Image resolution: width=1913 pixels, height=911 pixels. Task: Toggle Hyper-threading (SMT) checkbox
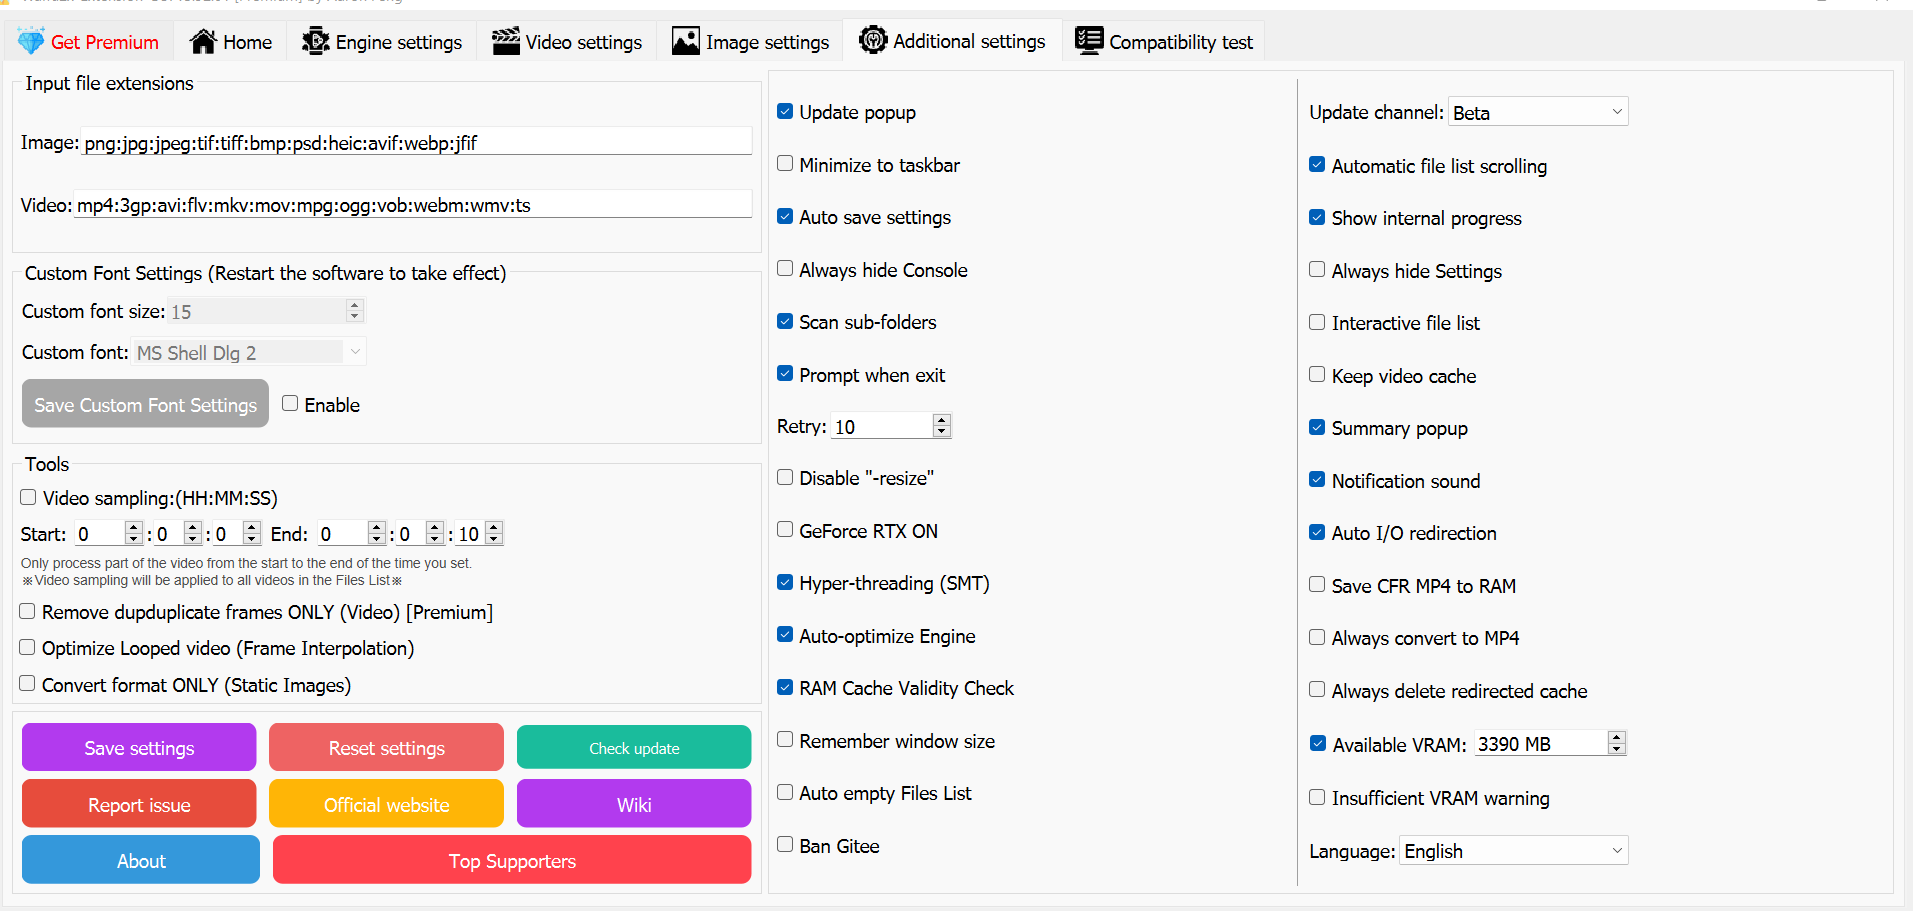tap(785, 582)
